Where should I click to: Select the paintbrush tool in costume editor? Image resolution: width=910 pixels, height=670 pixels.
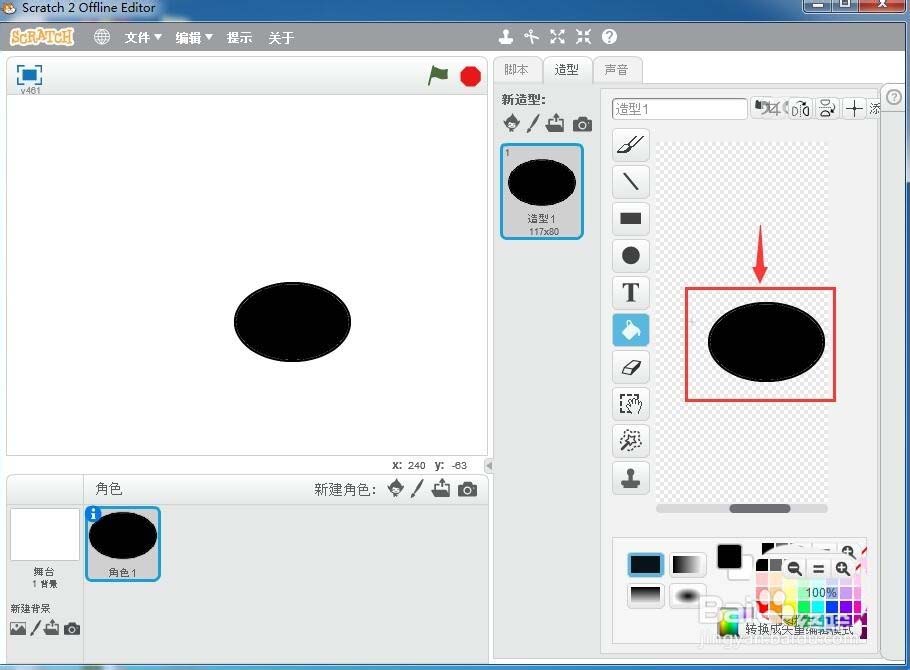click(630, 144)
